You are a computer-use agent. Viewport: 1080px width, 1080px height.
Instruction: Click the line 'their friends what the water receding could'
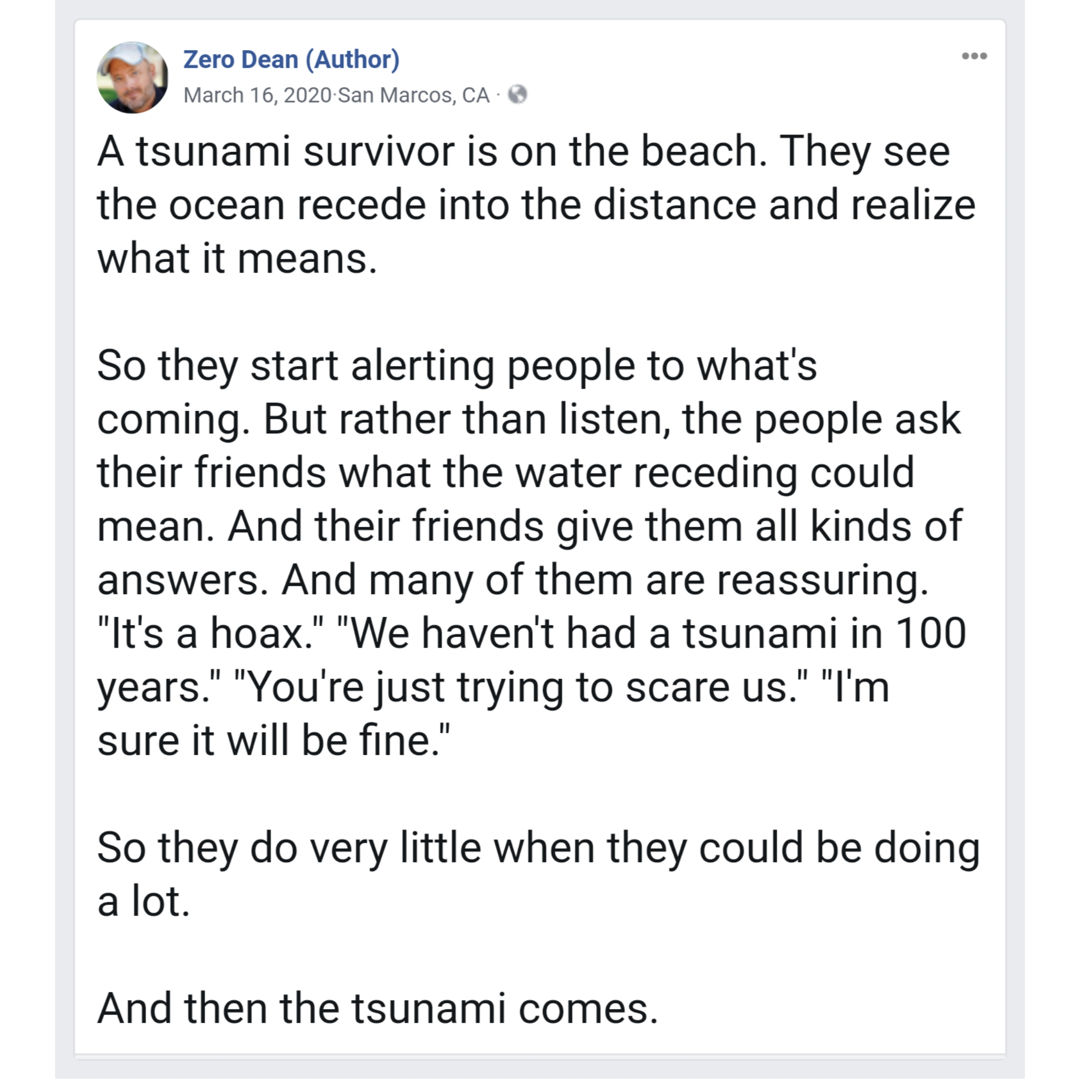tap(506, 473)
